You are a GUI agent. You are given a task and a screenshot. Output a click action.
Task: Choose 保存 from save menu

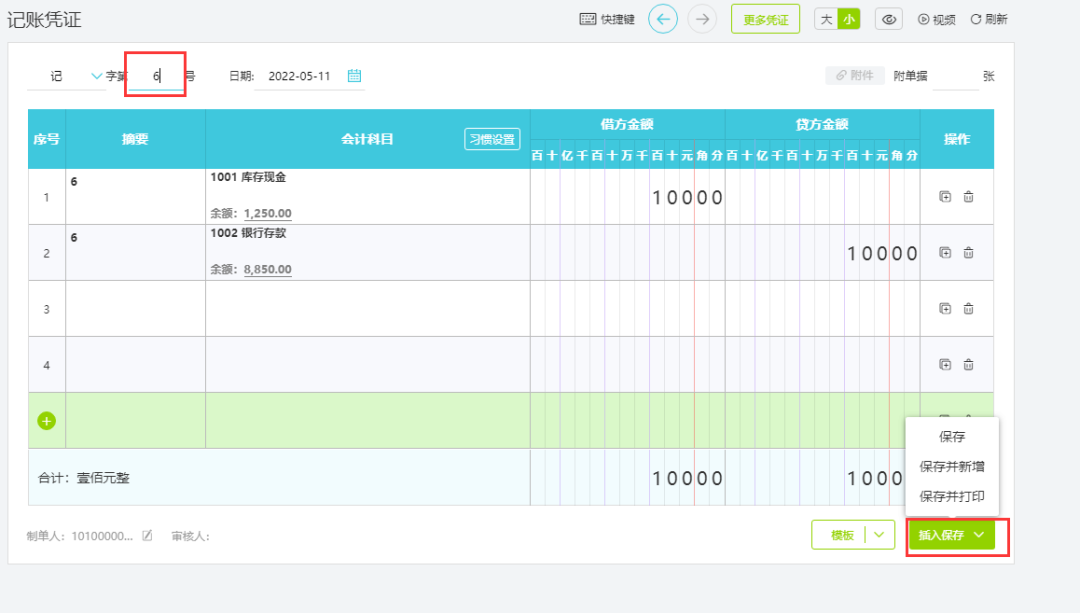(952, 437)
